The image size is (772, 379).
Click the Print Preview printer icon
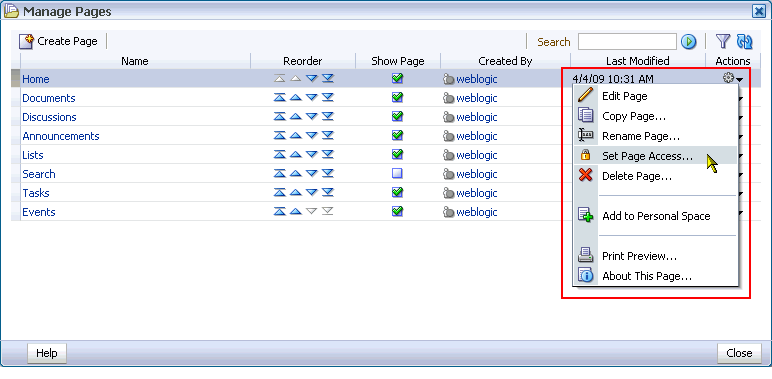(585, 255)
